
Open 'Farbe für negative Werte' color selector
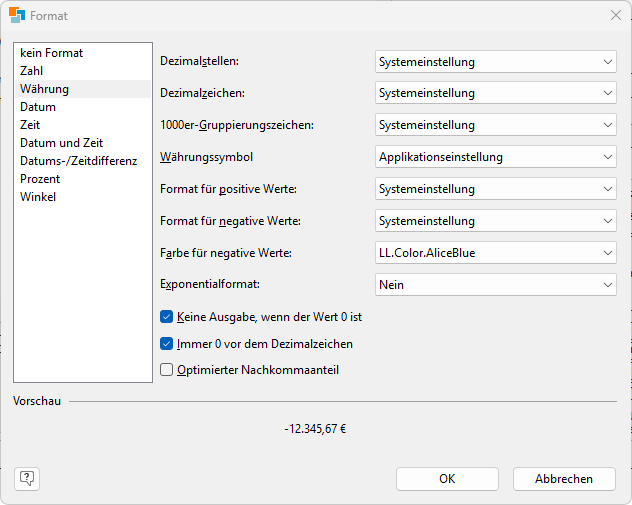click(495, 253)
